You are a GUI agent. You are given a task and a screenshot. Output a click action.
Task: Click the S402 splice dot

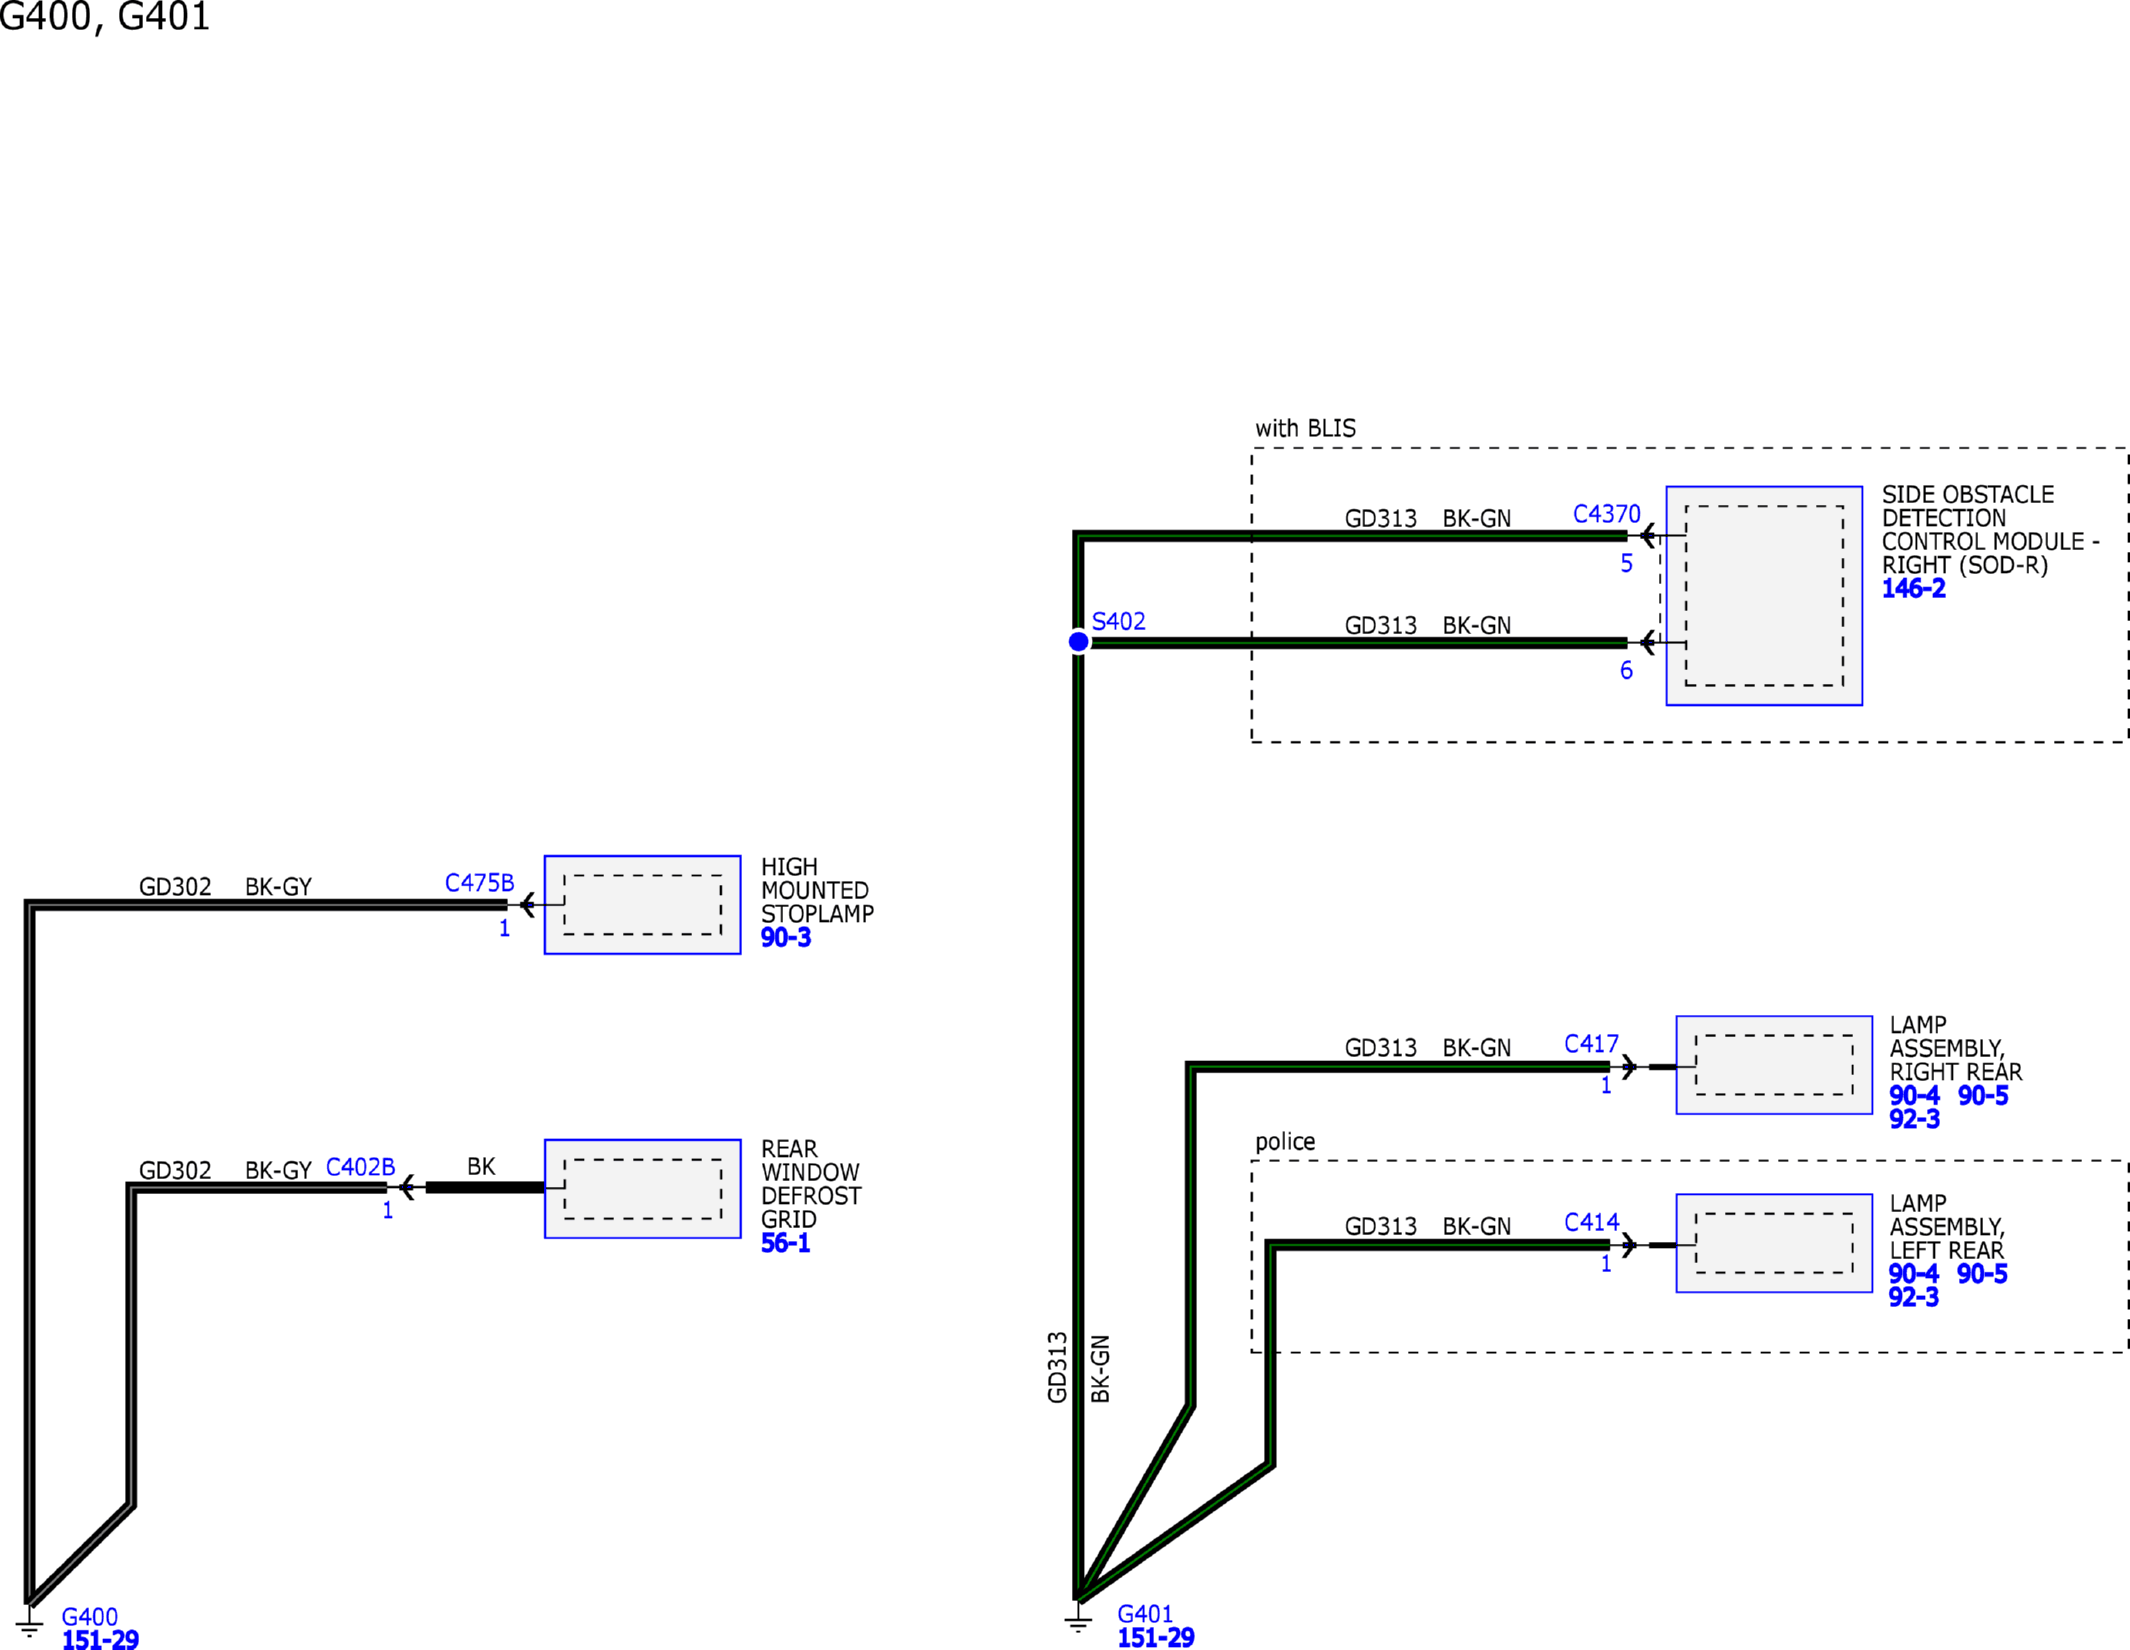(1078, 641)
